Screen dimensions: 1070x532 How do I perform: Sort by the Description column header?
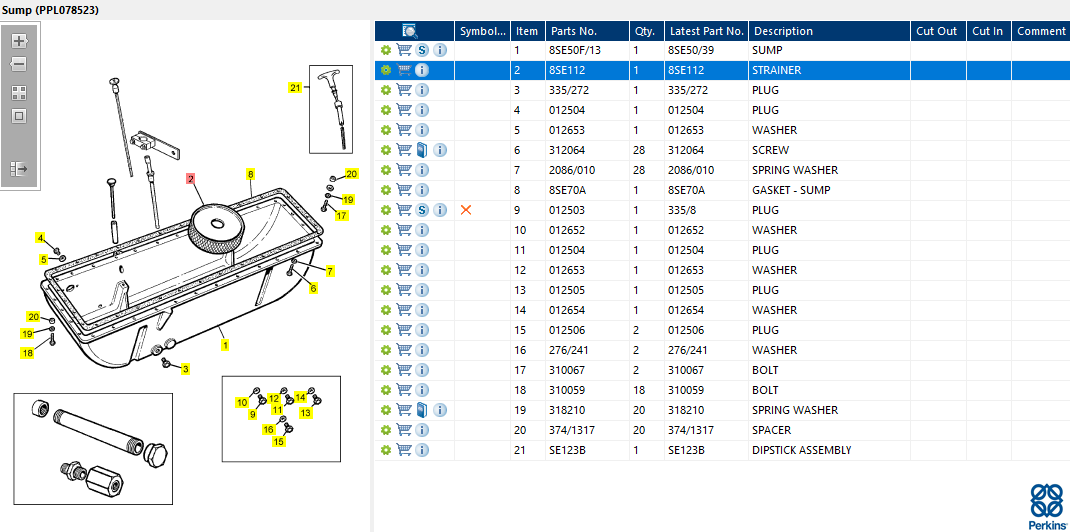pos(783,31)
